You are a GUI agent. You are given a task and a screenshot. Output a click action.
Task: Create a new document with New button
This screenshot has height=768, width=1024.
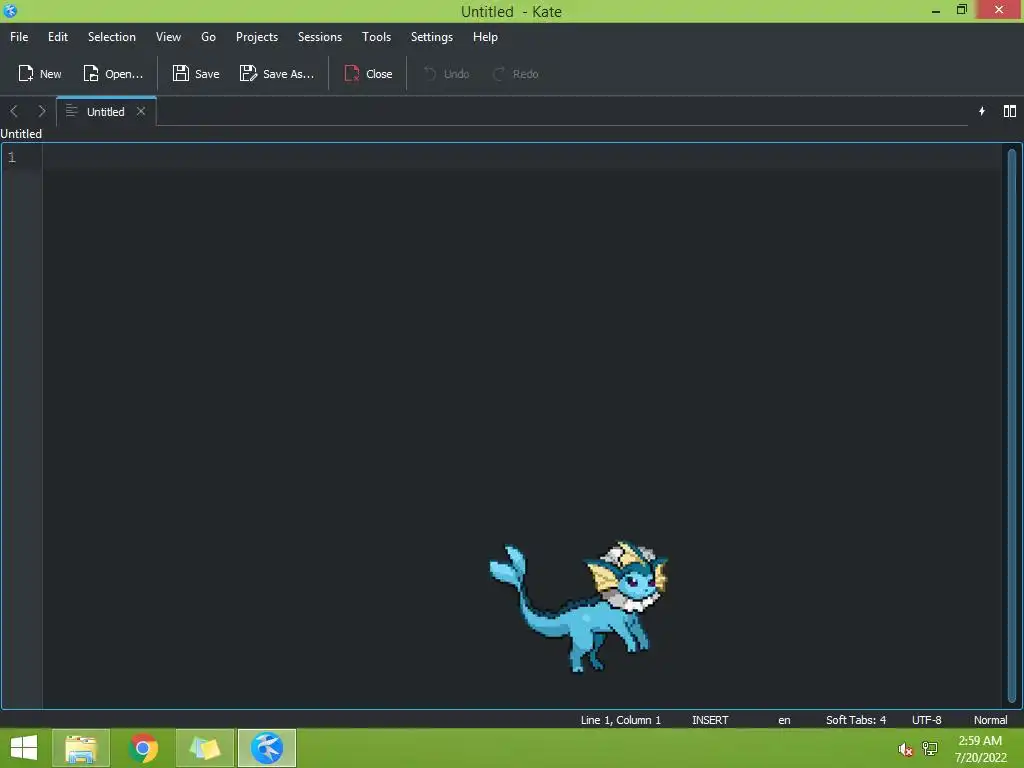click(39, 74)
